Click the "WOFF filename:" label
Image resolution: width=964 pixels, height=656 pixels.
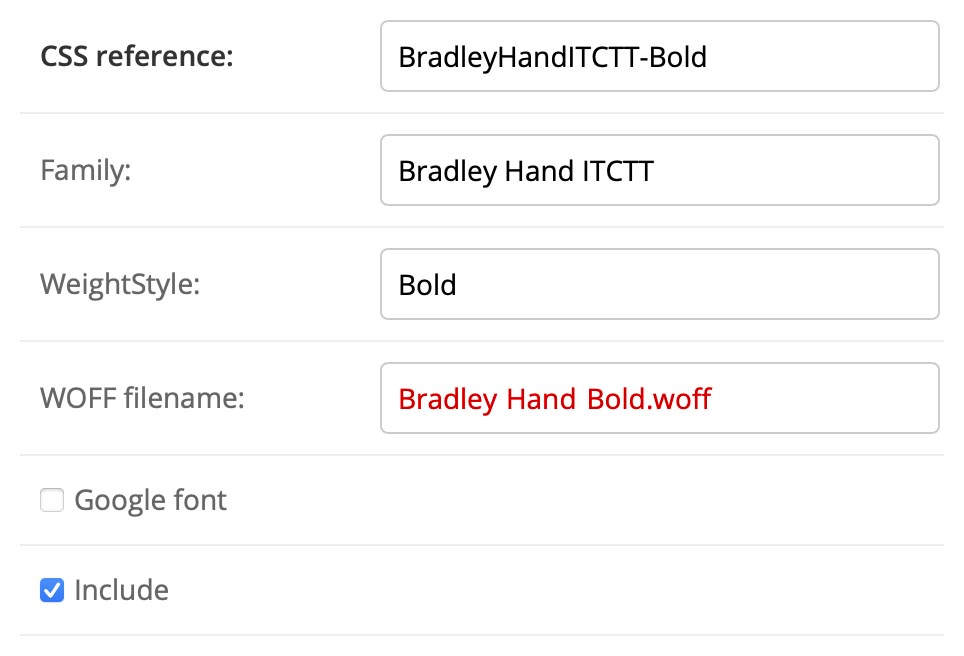pyautogui.click(x=142, y=399)
